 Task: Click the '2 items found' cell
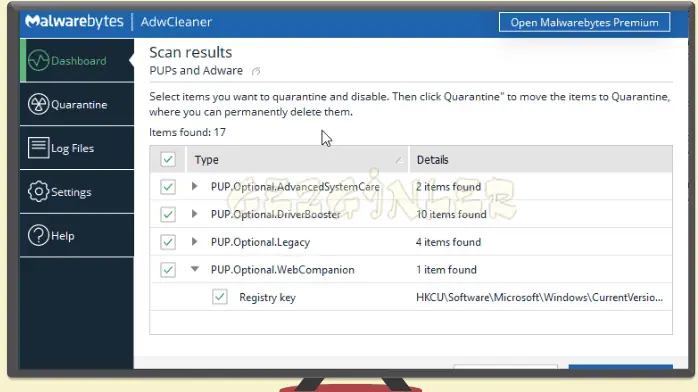click(448, 187)
